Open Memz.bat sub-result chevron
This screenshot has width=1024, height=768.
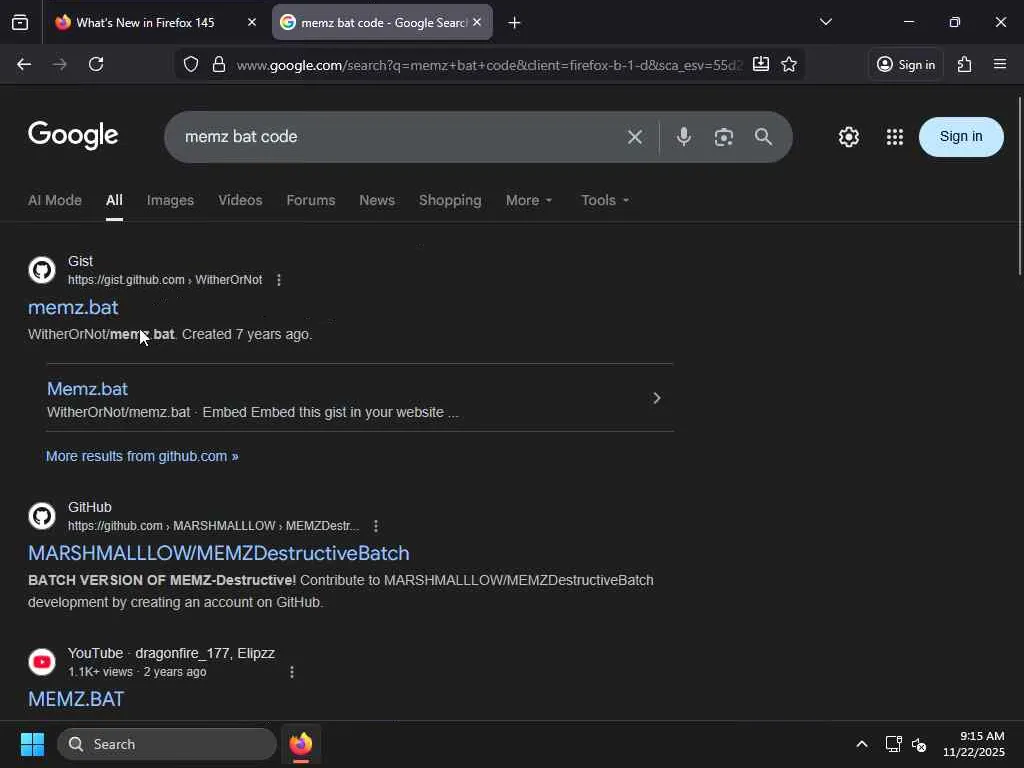(657, 398)
